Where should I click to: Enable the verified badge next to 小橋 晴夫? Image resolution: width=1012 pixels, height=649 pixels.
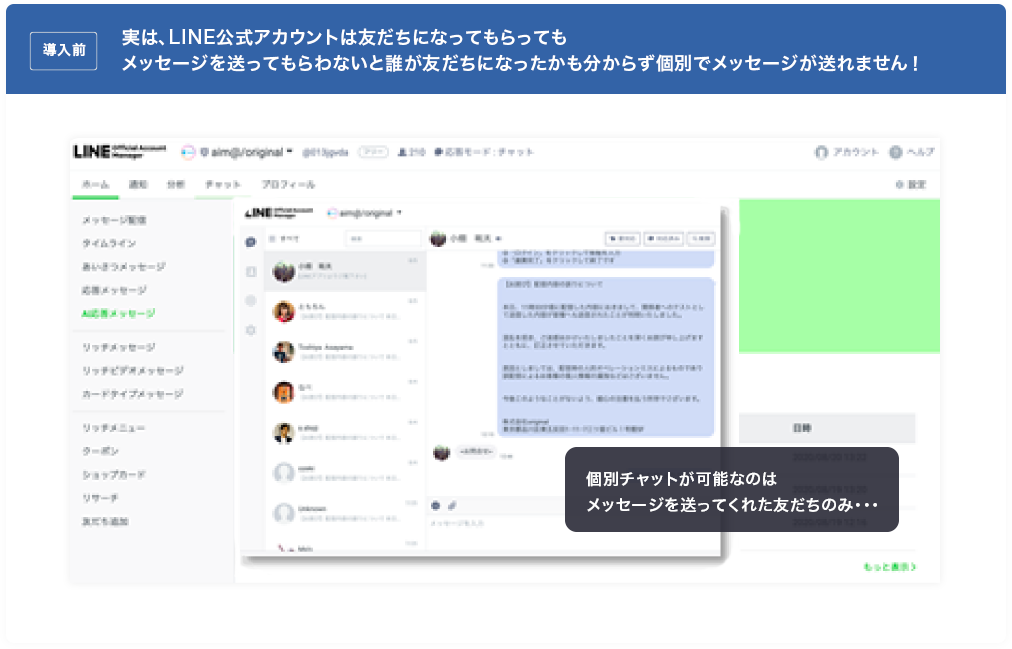[498, 238]
